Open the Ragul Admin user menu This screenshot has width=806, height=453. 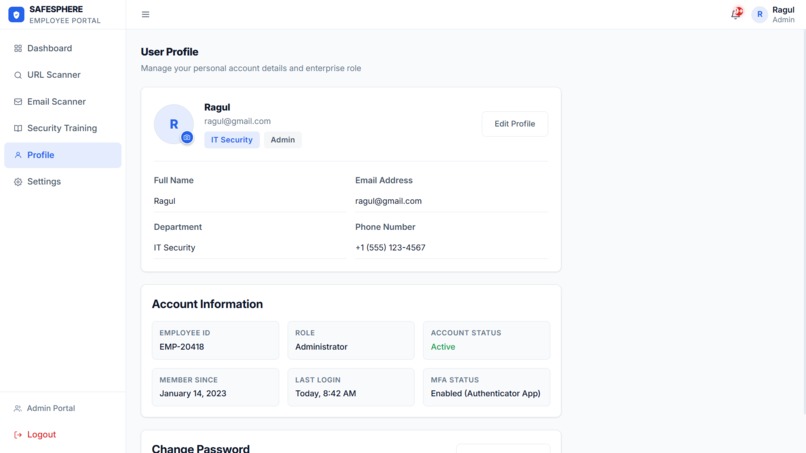pyautogui.click(x=773, y=14)
